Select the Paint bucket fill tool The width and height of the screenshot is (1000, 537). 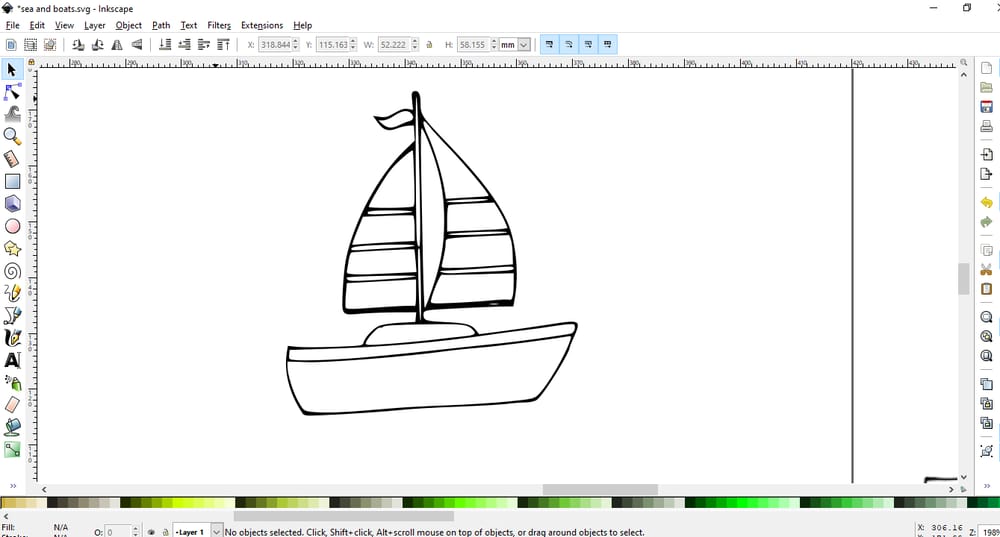(11, 427)
